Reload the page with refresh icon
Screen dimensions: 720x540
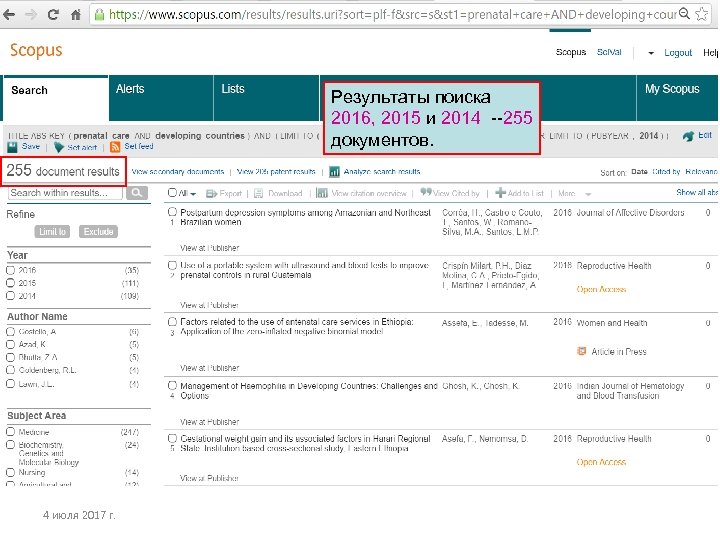[x=53, y=14]
